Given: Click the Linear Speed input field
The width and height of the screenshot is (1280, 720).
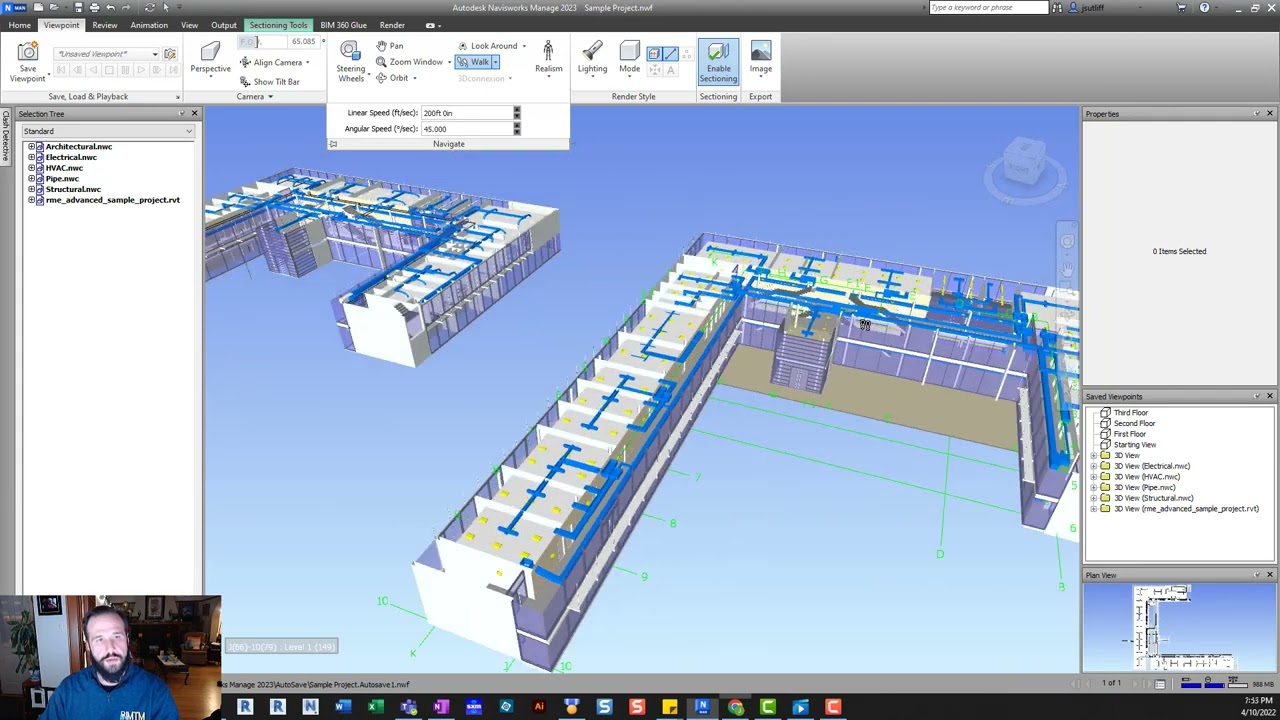Looking at the screenshot, I should (x=467, y=113).
